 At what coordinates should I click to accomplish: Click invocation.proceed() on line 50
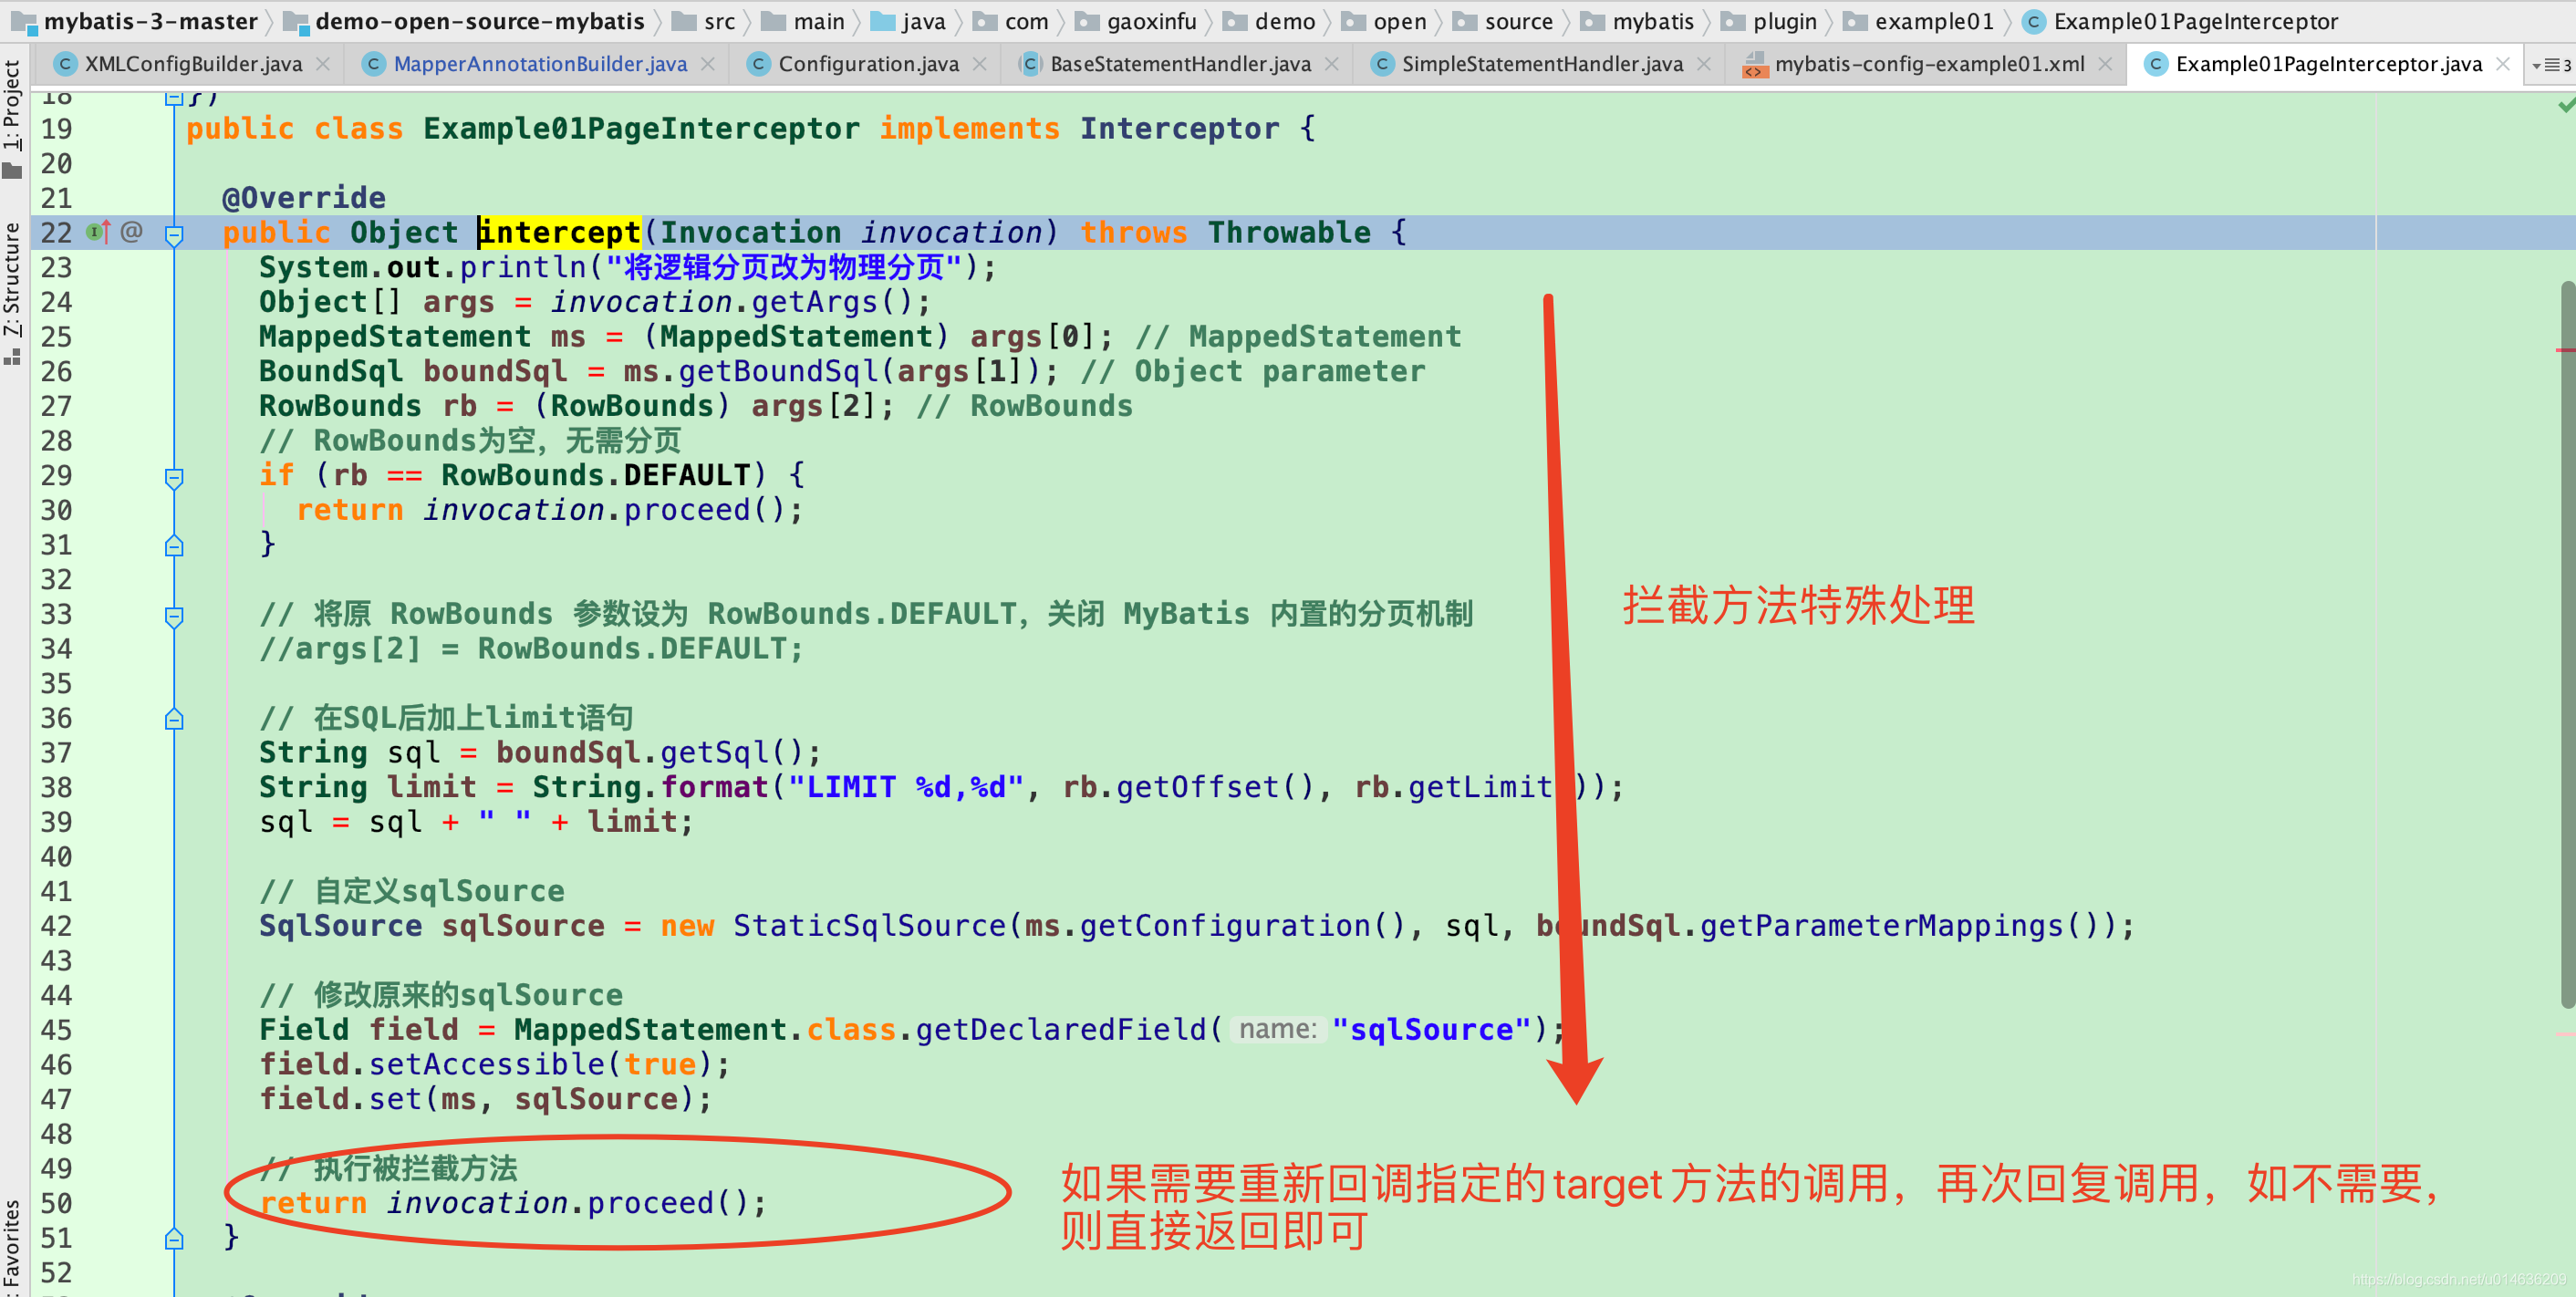(576, 1203)
